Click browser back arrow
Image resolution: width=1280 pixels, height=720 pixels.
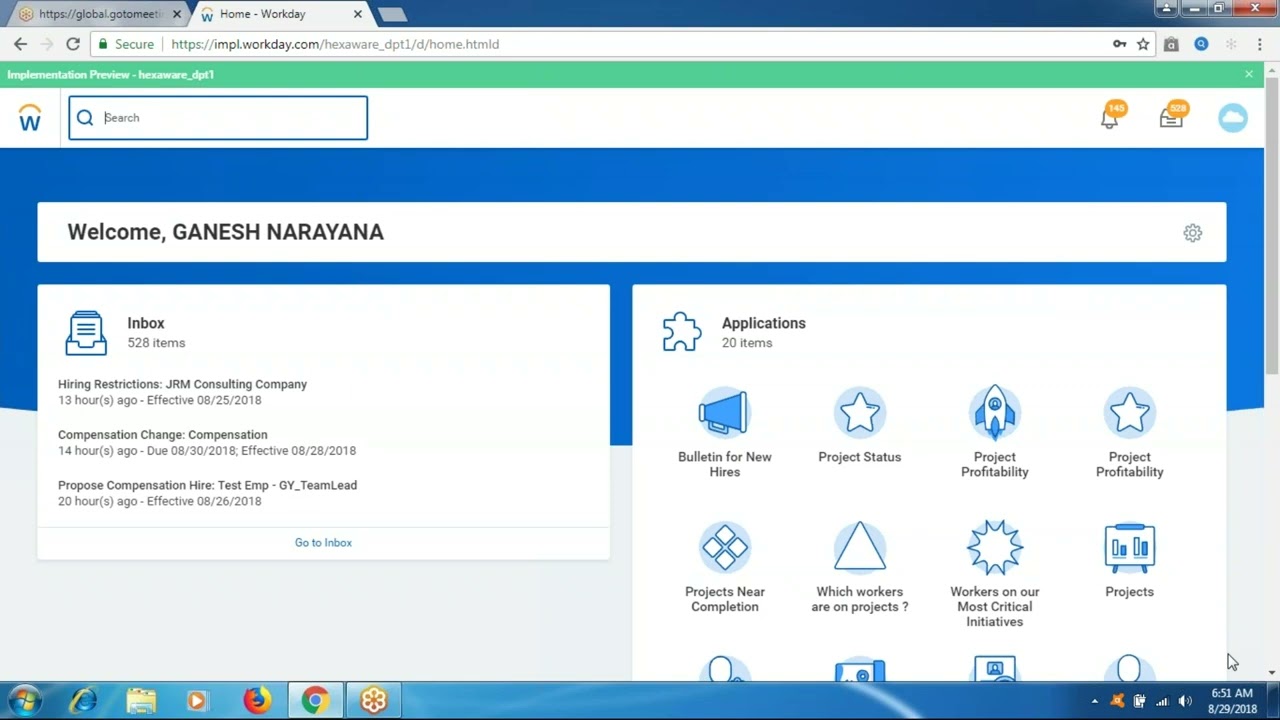20,44
